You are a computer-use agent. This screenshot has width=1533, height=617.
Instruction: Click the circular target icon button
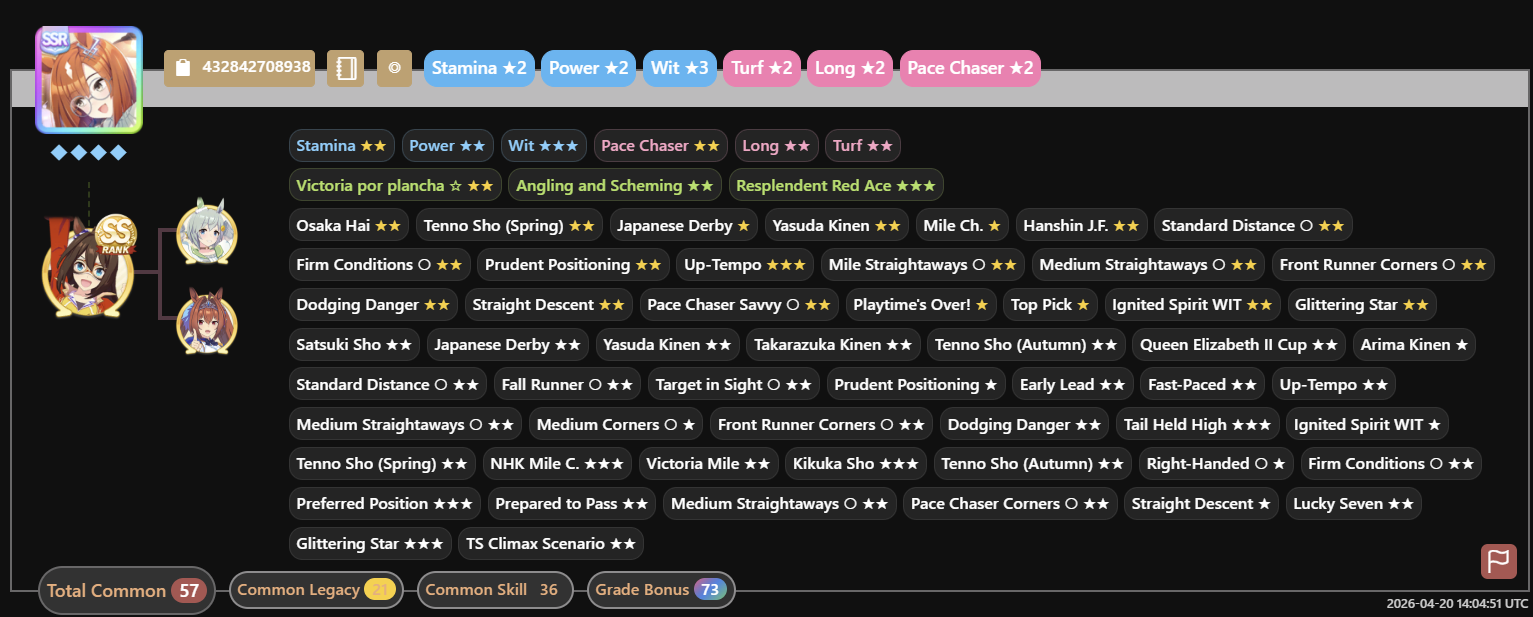click(x=394, y=68)
